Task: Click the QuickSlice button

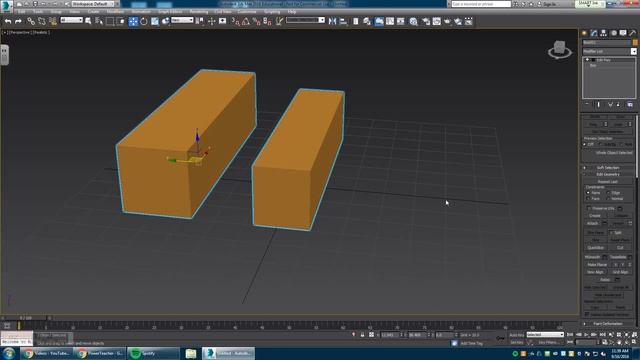Action: click(596, 248)
